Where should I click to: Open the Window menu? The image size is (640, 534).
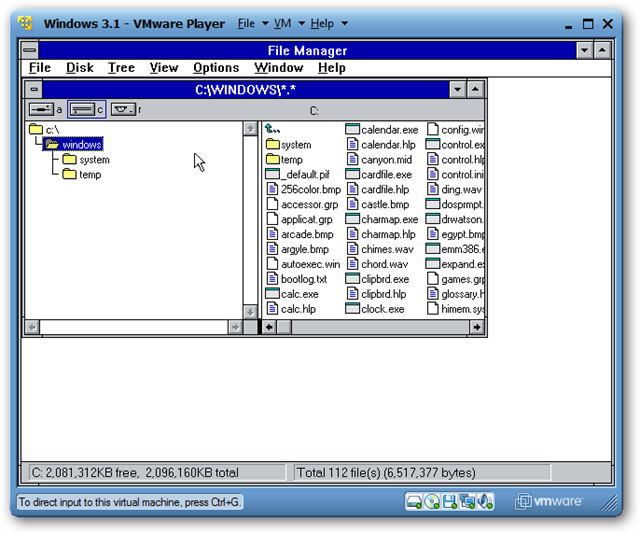click(x=278, y=68)
